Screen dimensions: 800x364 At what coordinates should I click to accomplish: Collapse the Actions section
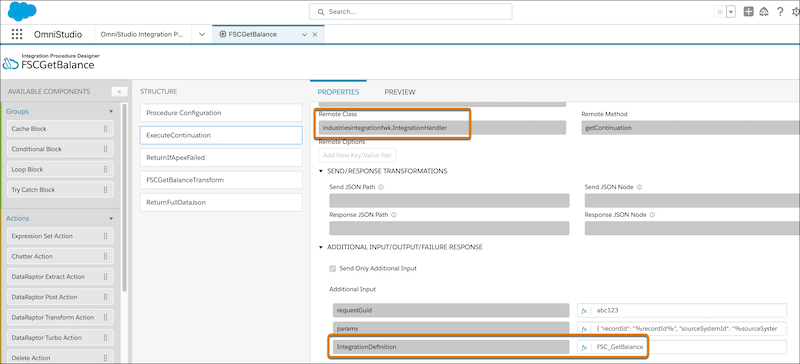pos(111,219)
